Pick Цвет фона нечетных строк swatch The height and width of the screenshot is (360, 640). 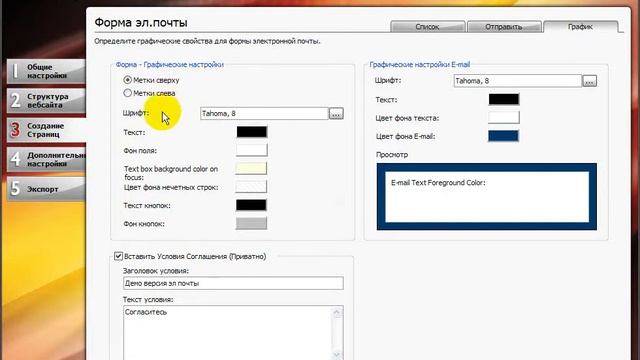pyautogui.click(x=251, y=187)
